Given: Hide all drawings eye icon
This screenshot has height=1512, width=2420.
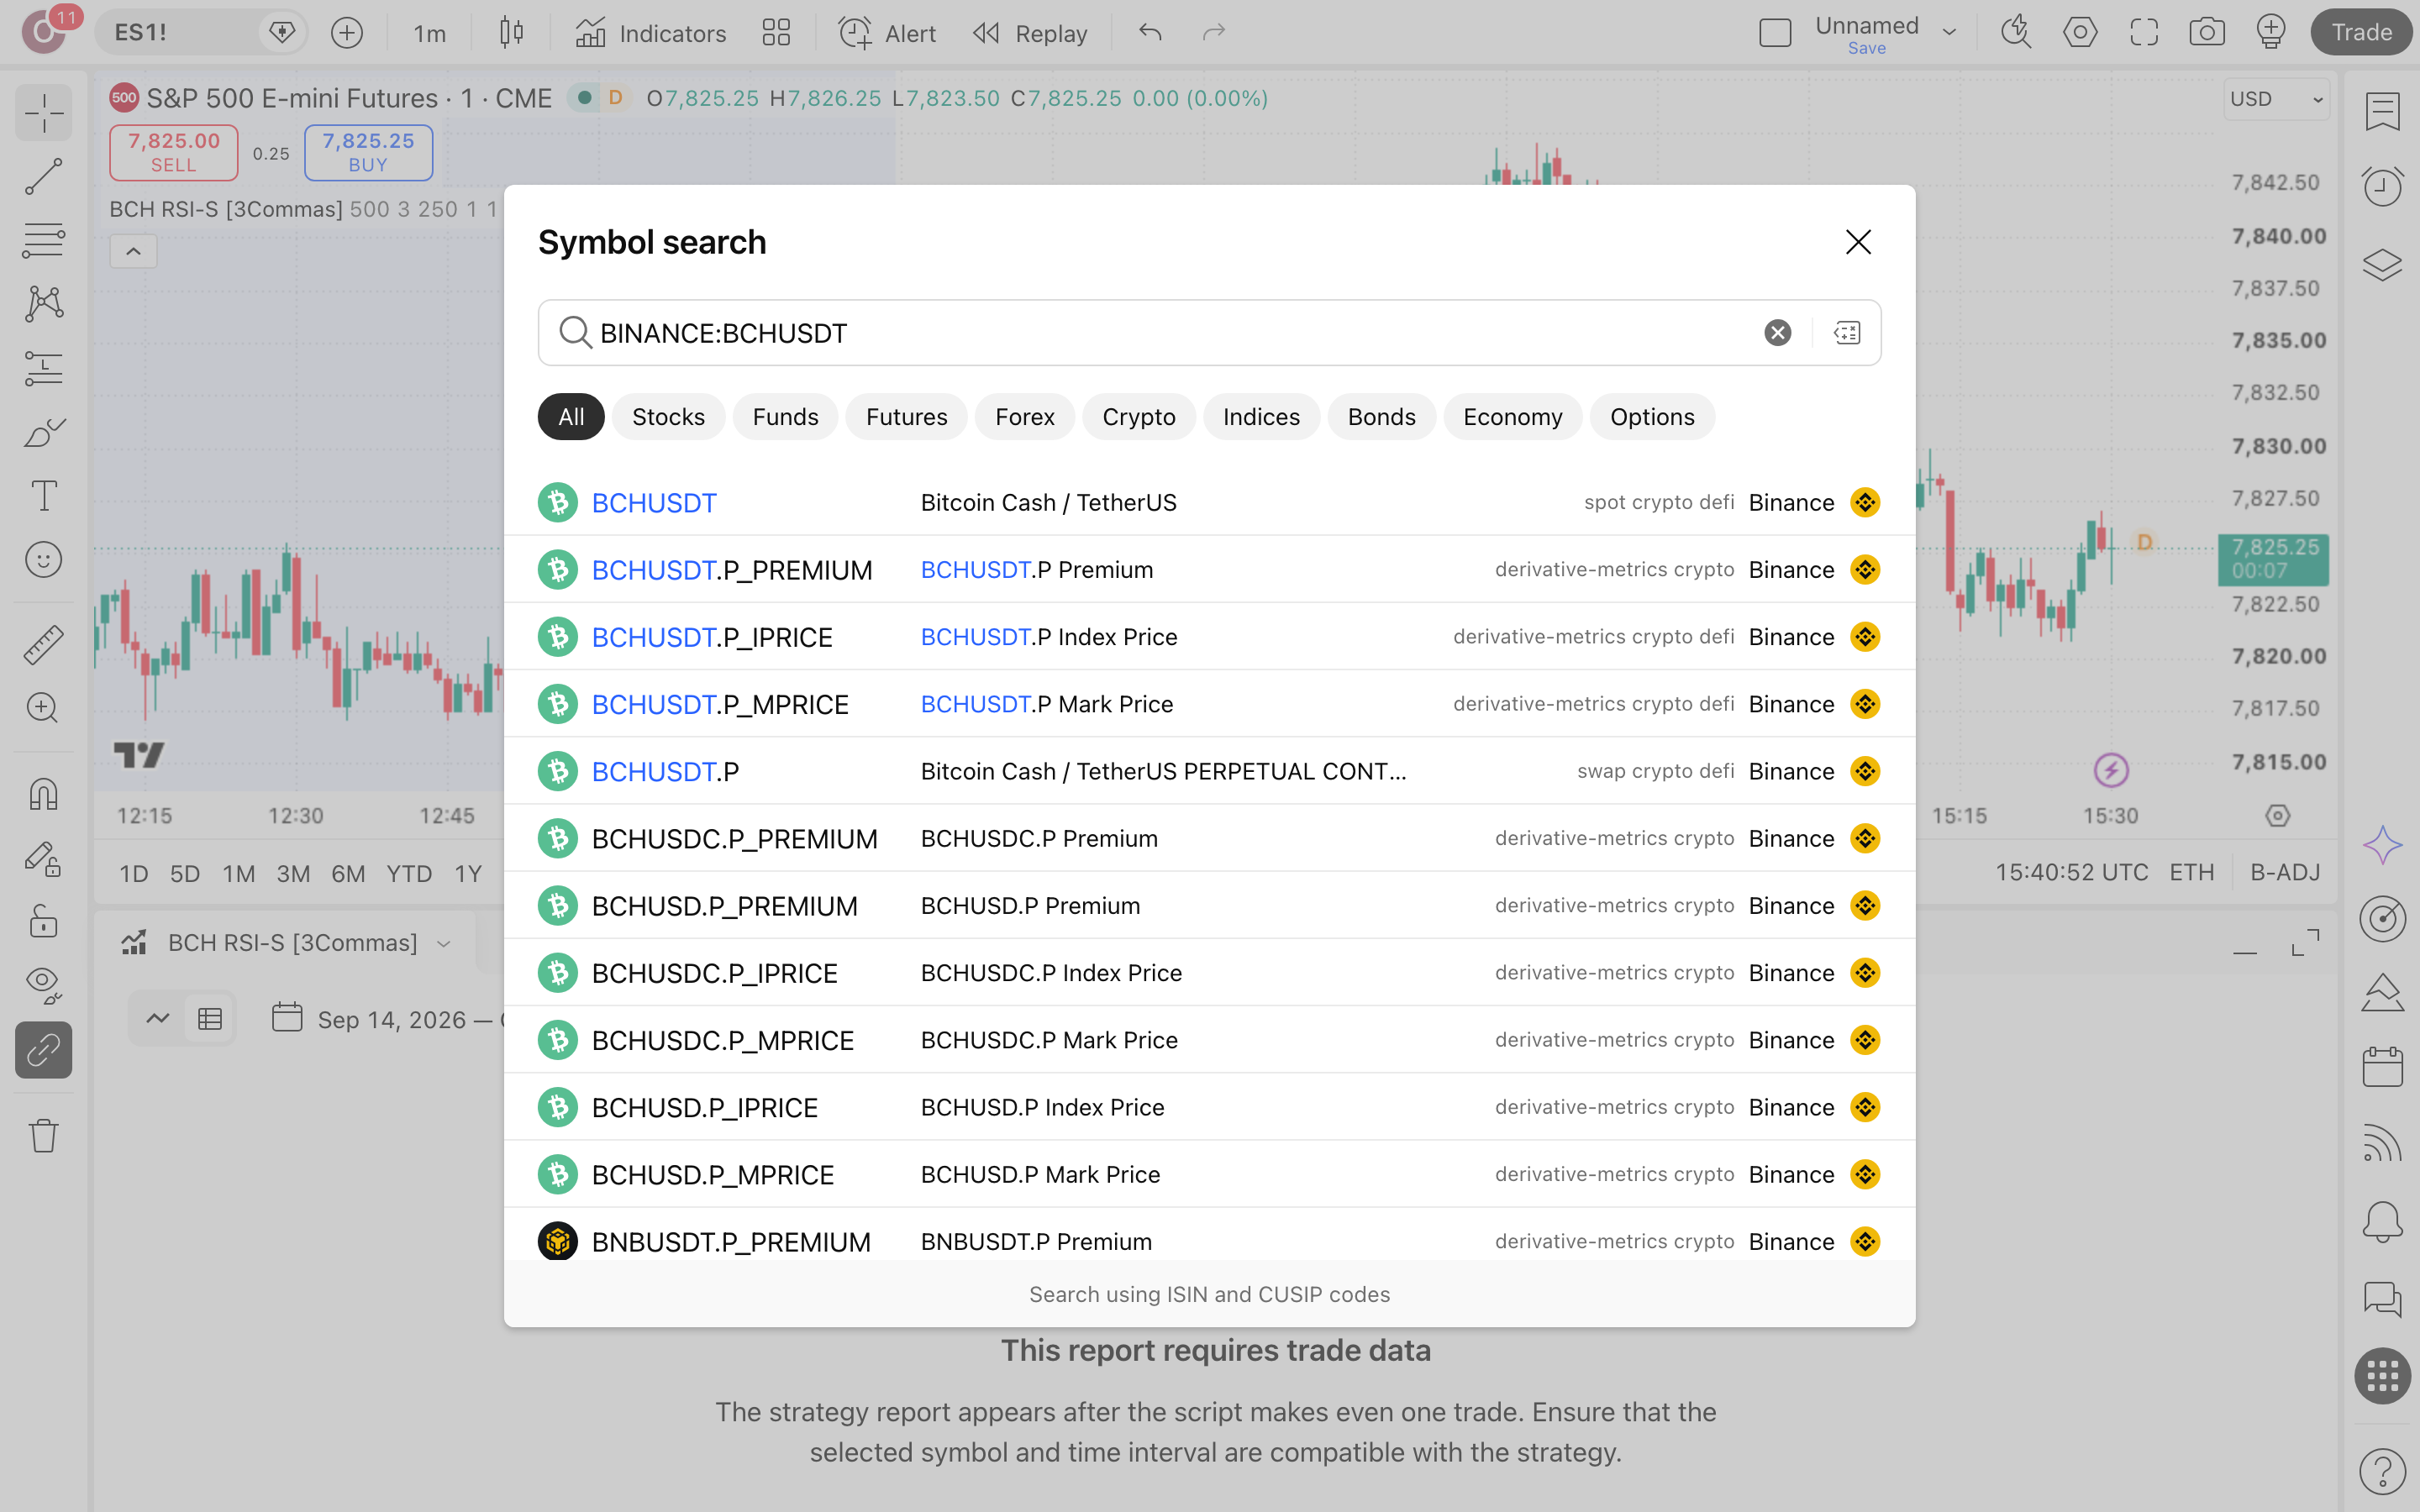Looking at the screenshot, I should 44,986.
